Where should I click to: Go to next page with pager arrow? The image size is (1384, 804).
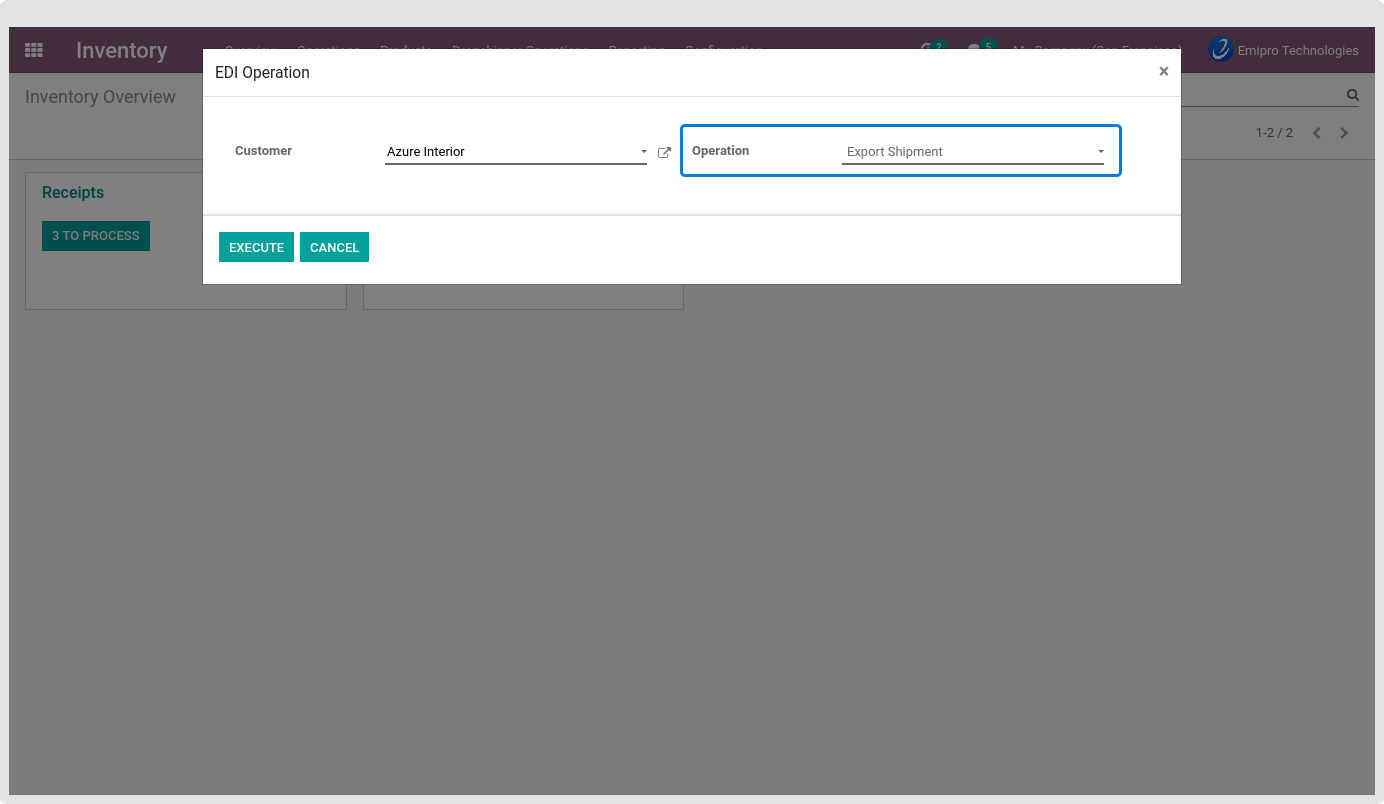pyautogui.click(x=1344, y=133)
